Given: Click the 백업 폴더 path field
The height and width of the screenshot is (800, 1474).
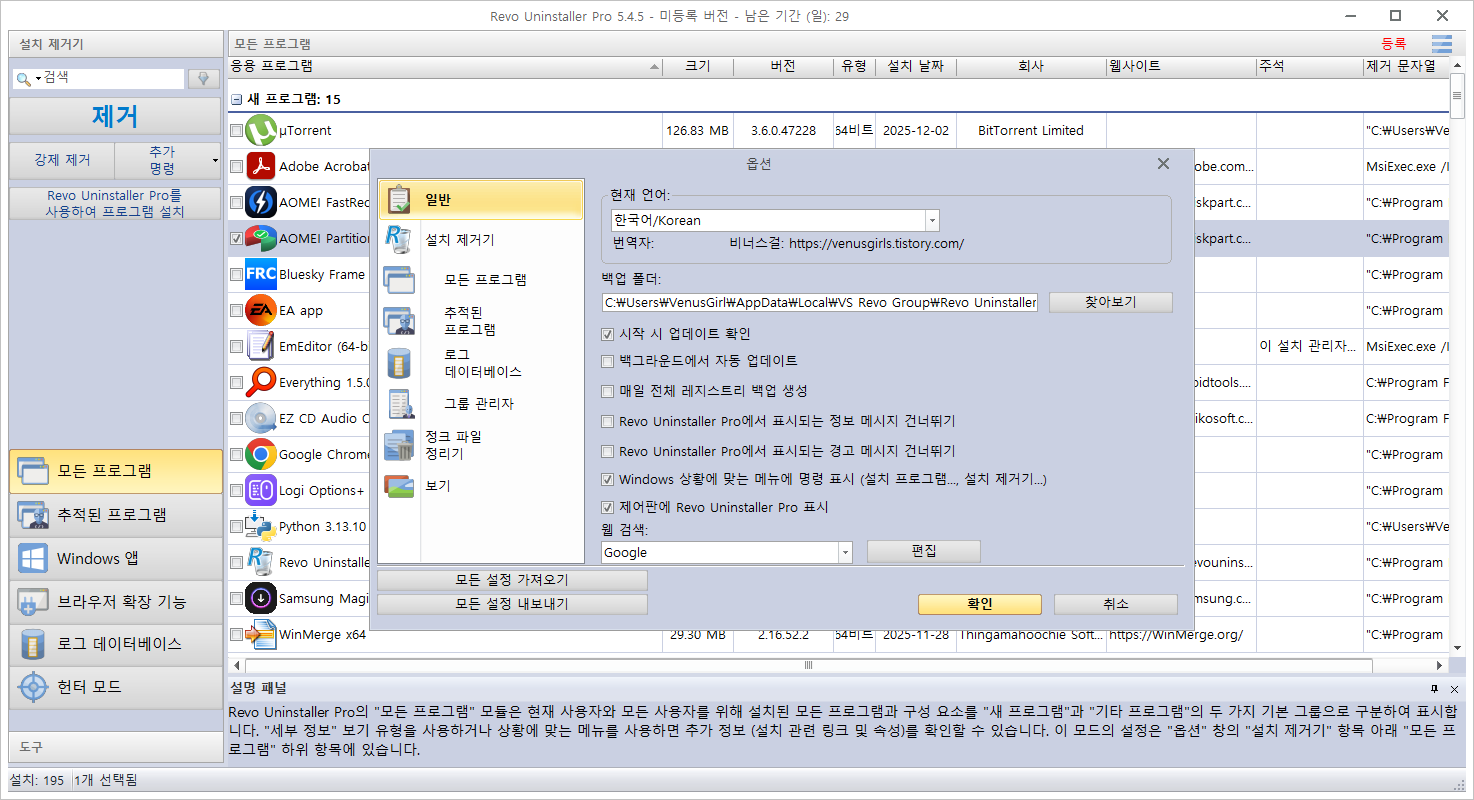Looking at the screenshot, I should 821,302.
